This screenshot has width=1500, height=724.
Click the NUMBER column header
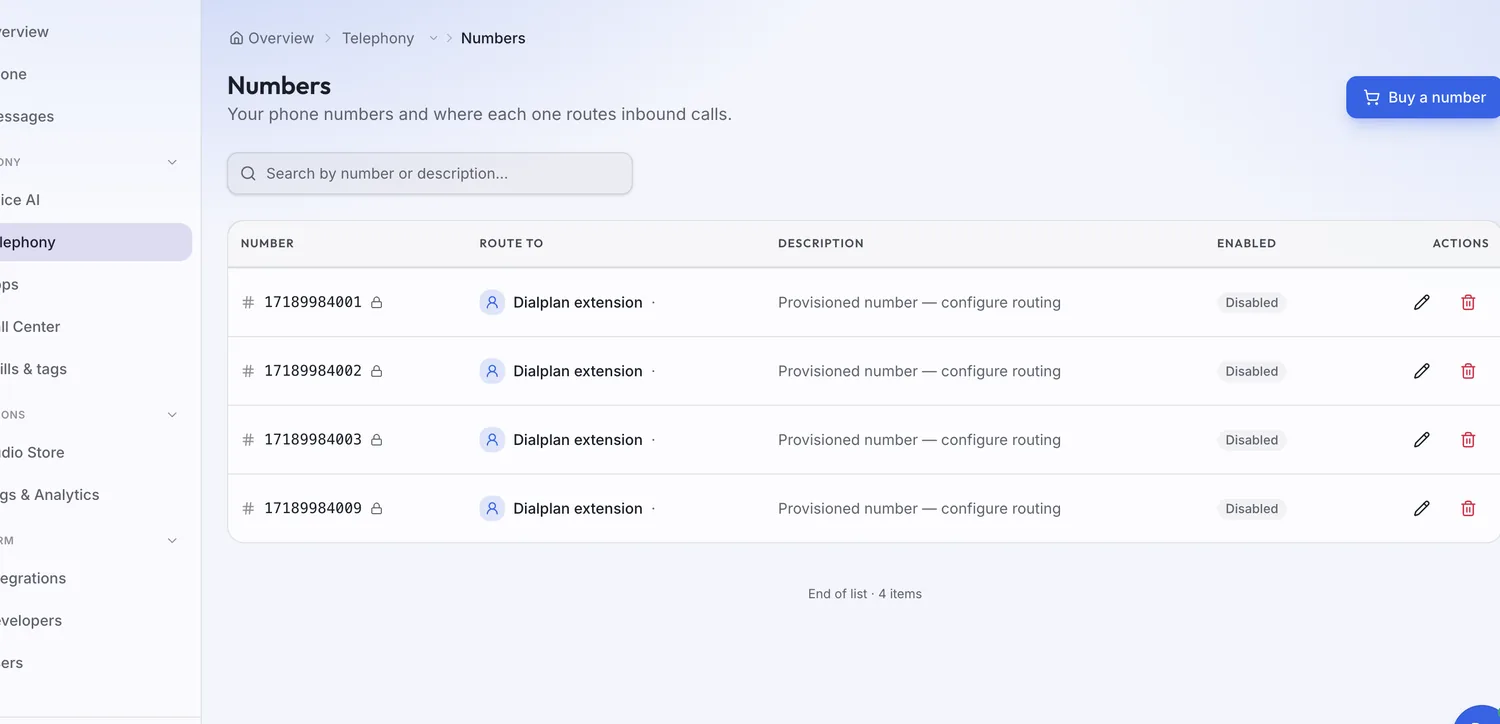pyautogui.click(x=267, y=243)
